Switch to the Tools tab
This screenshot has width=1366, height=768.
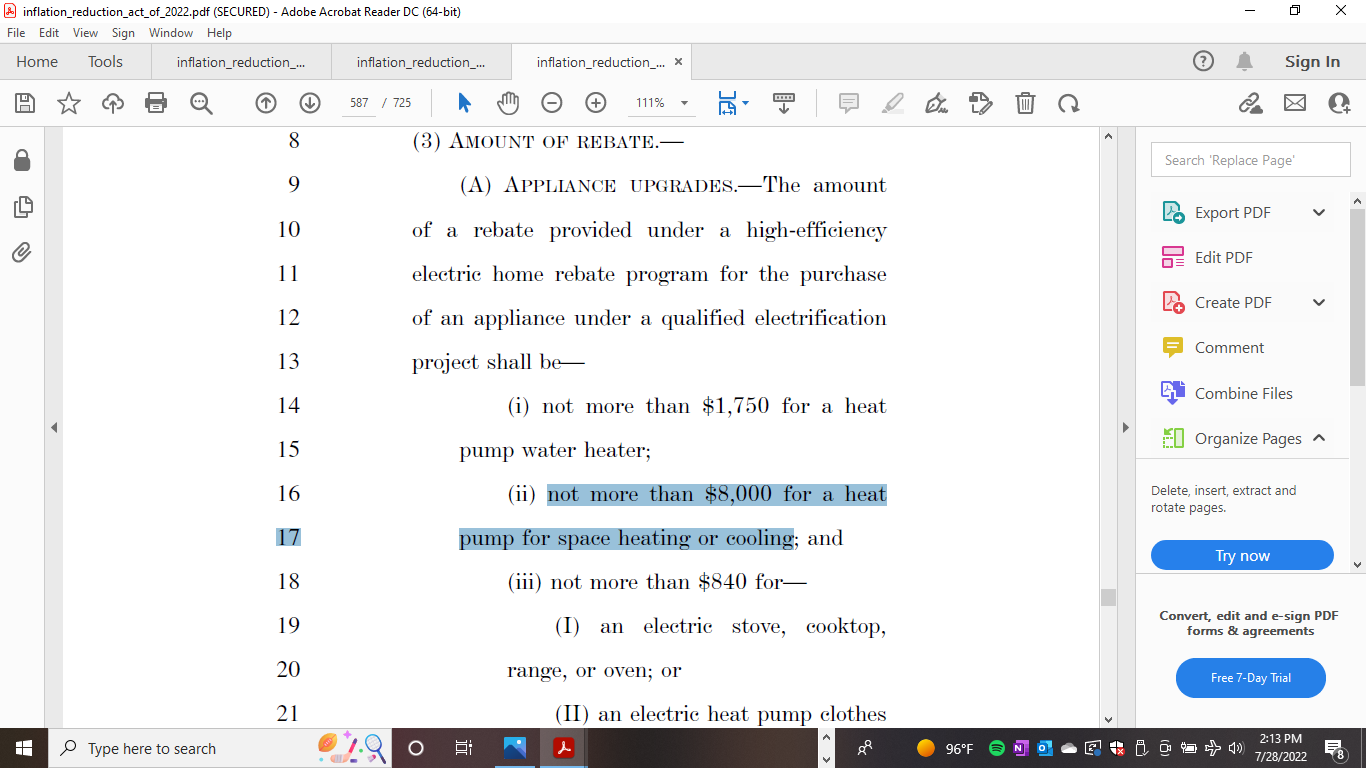pyautogui.click(x=105, y=62)
